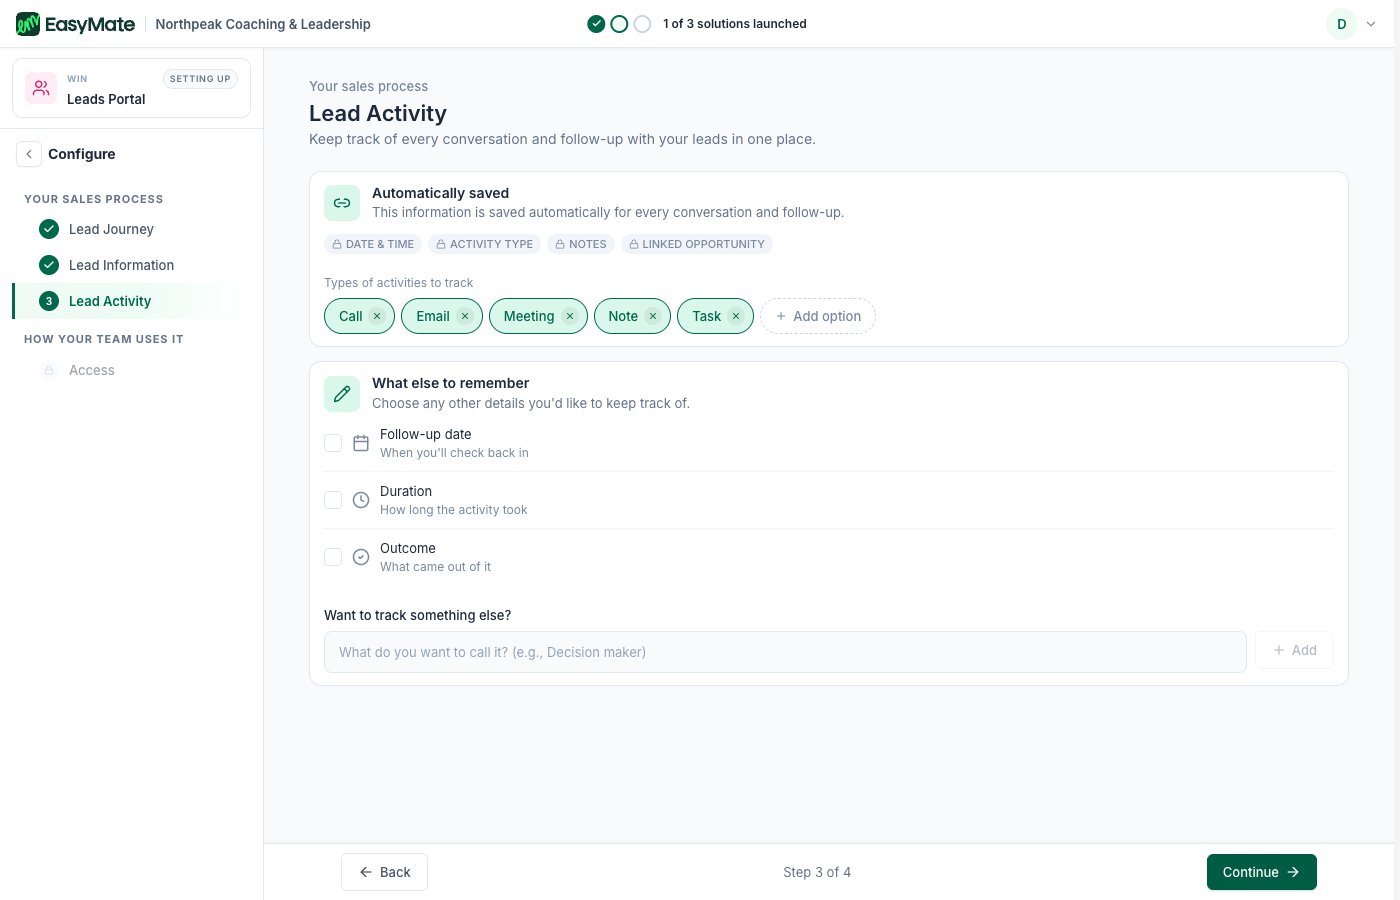The height and width of the screenshot is (900, 1400).
Task: Click the step 3 Lead Activity badge
Action: (49, 301)
